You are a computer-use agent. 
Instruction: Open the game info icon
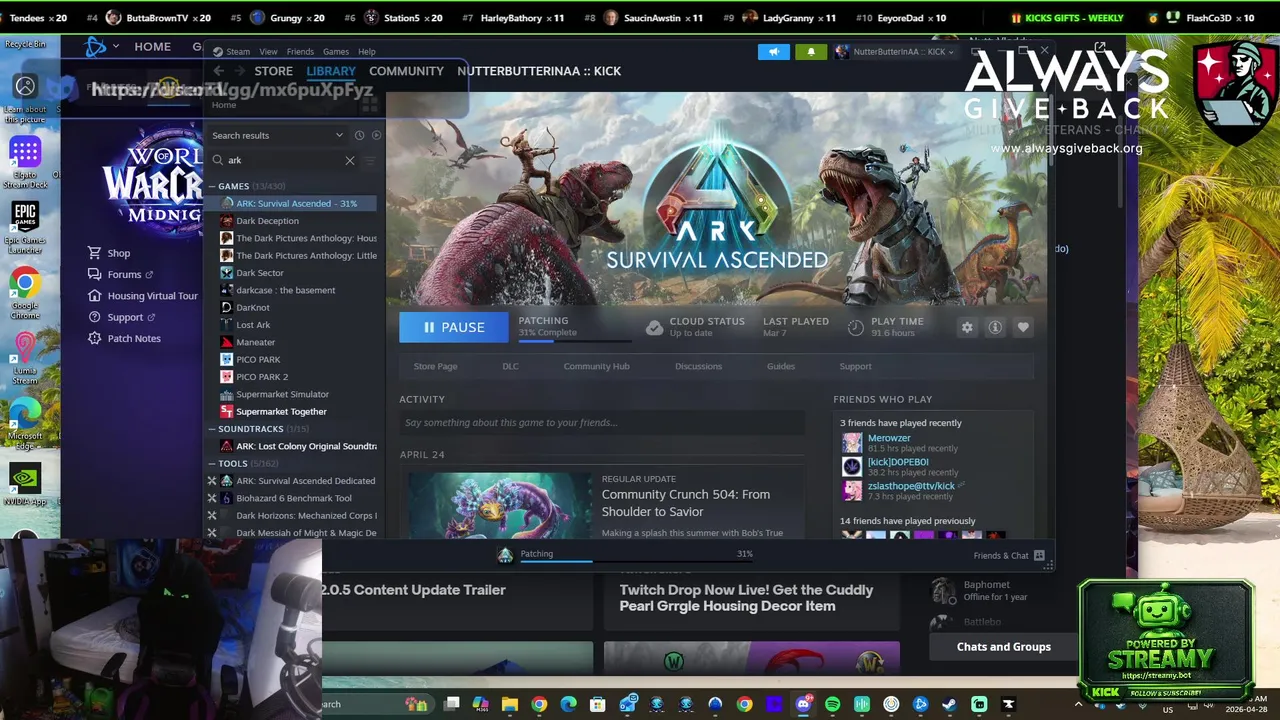[995, 327]
